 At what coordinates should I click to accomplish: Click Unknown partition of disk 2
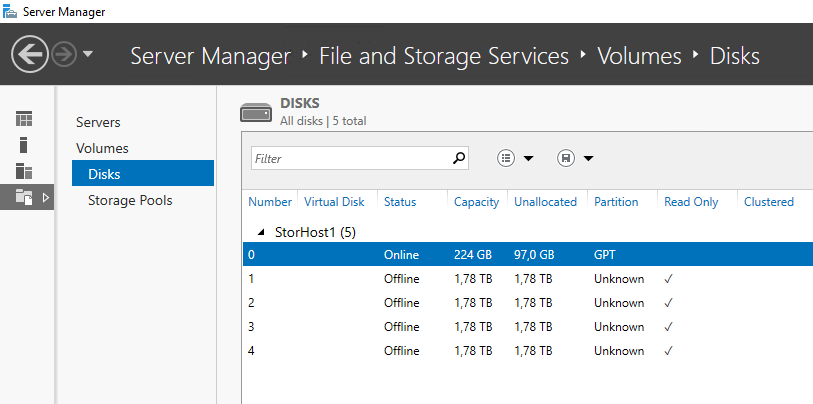[x=619, y=303]
